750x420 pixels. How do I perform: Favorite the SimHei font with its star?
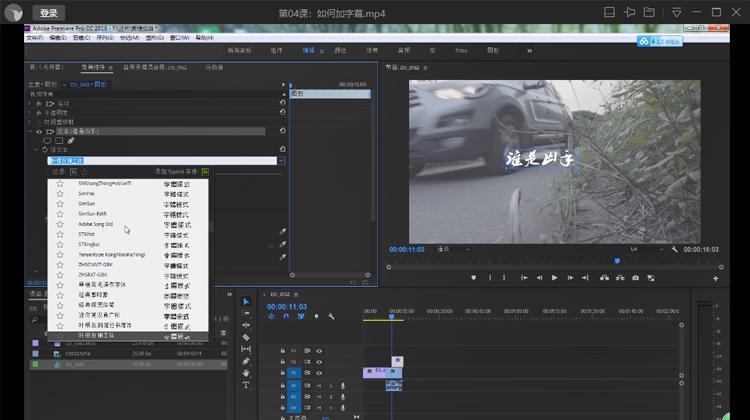(x=60, y=193)
